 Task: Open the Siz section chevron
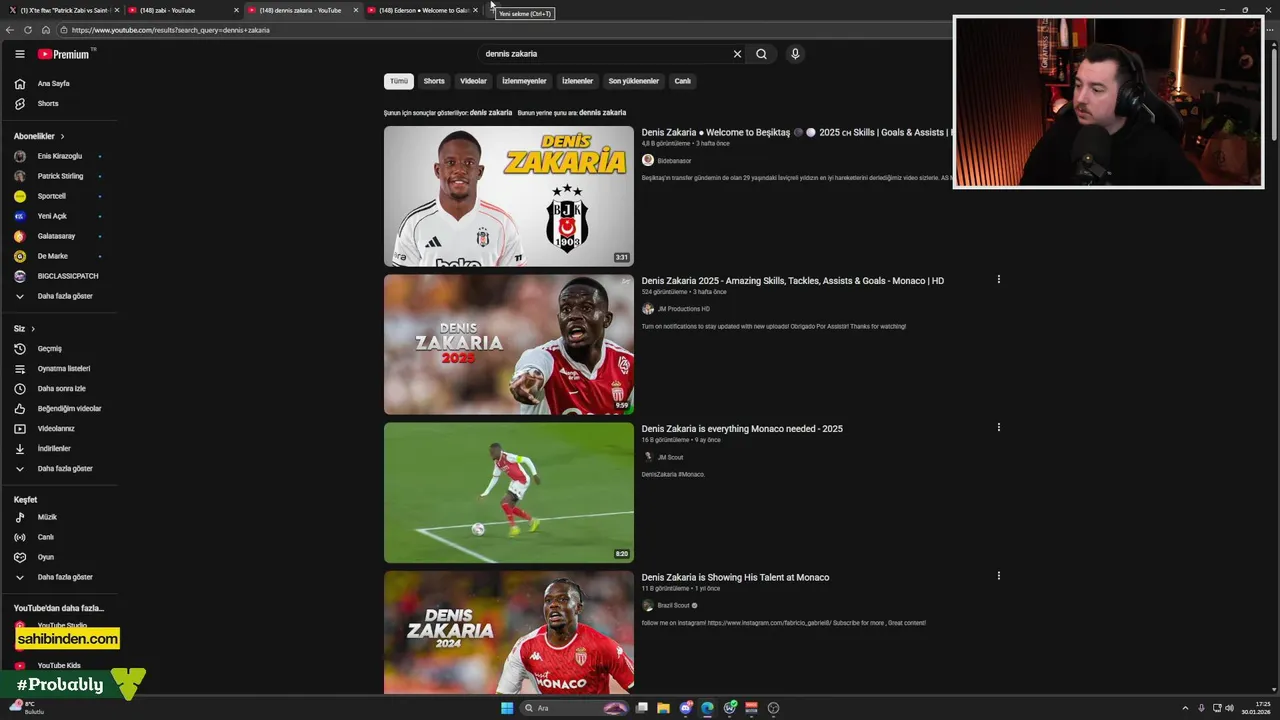point(33,329)
